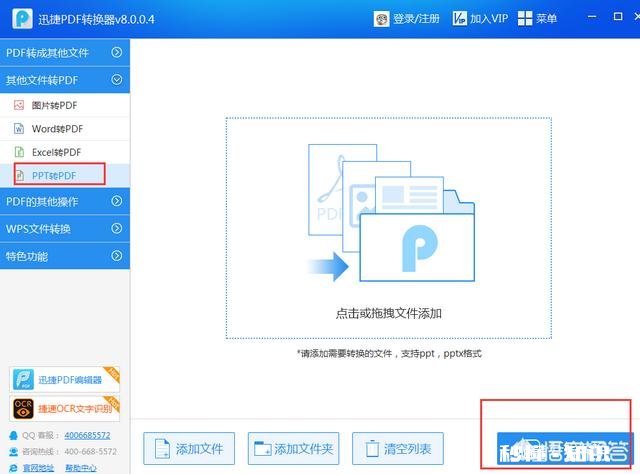The image size is (640, 474).
Task: Maximize the window
Action: point(618,17)
